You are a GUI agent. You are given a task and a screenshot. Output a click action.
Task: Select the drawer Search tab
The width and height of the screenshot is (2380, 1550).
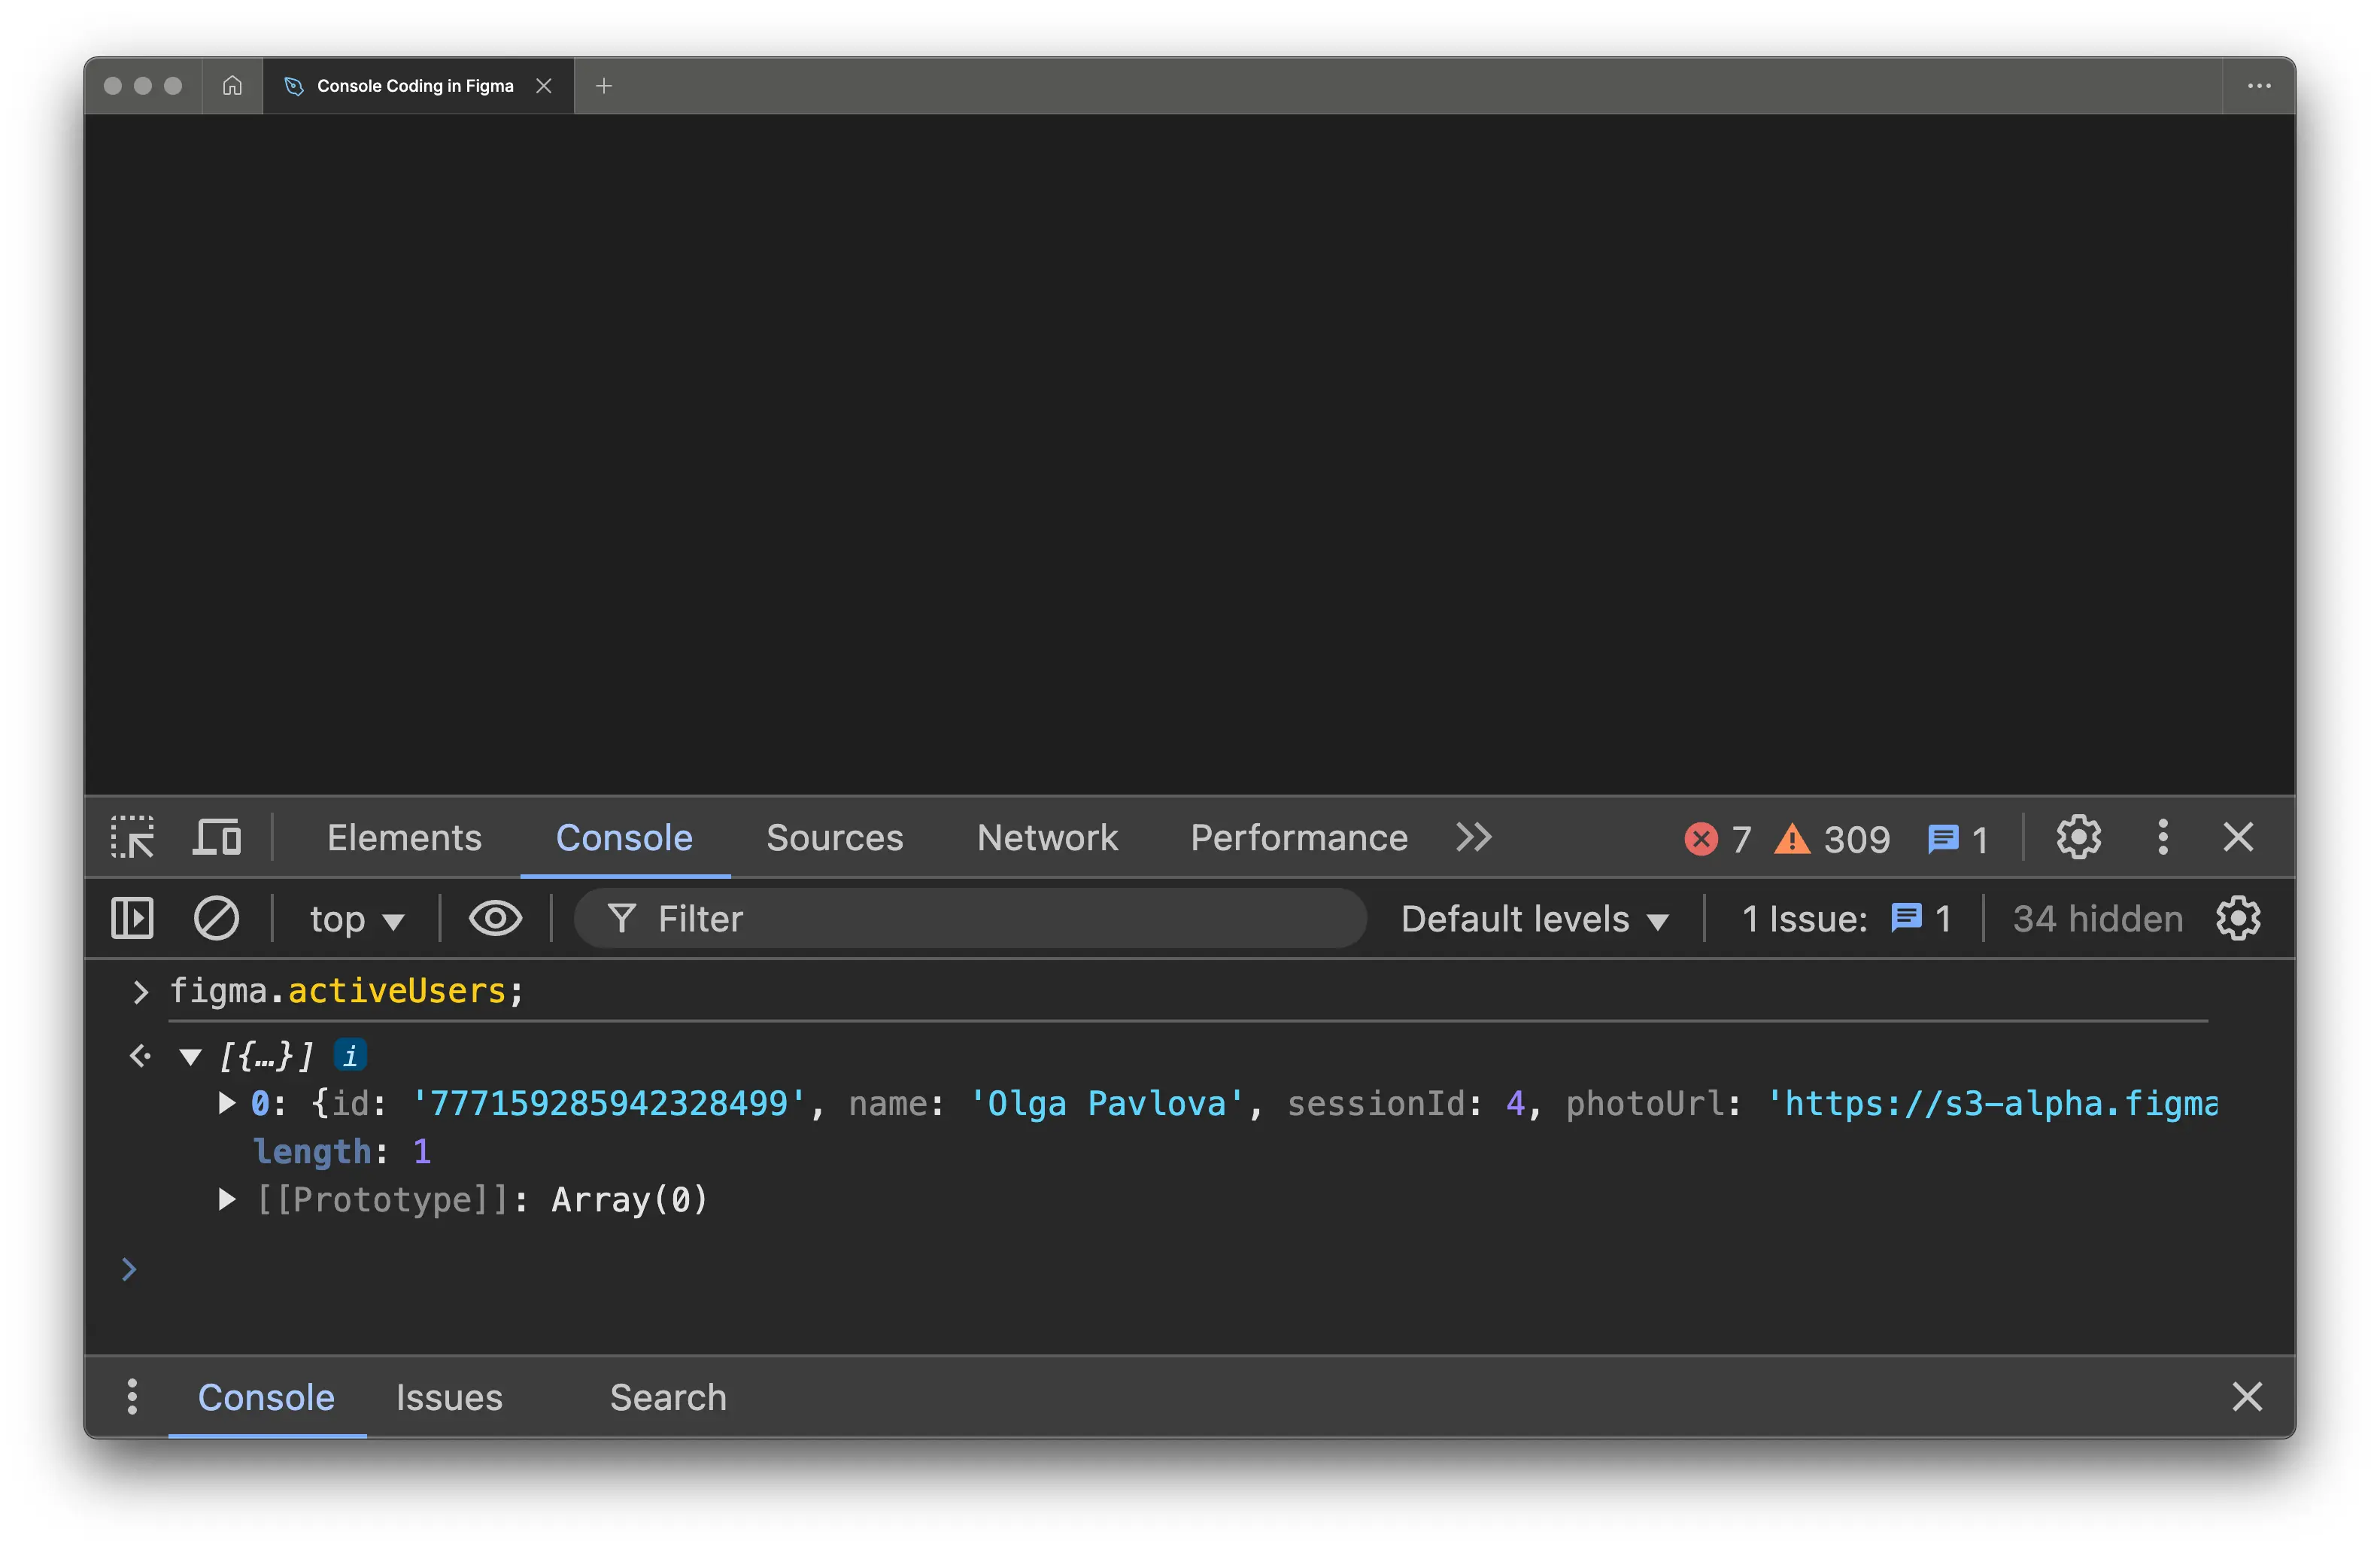tap(668, 1397)
